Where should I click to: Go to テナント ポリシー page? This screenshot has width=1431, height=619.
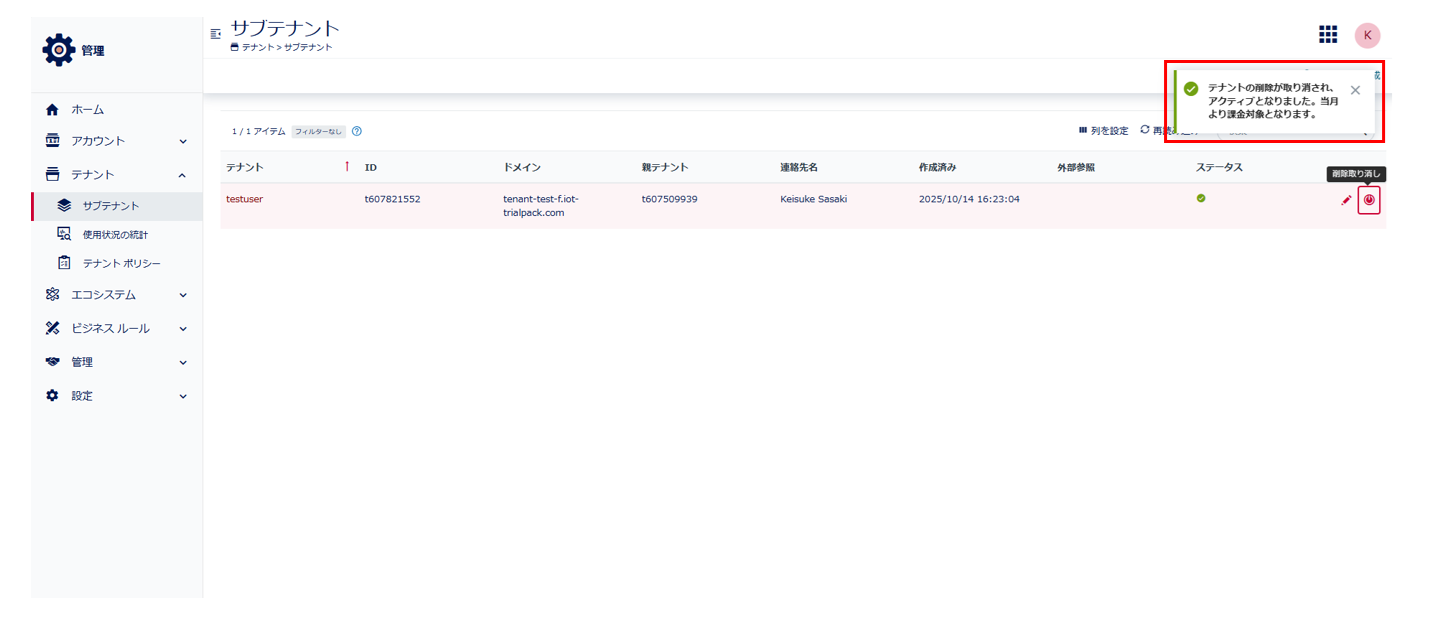[121, 263]
